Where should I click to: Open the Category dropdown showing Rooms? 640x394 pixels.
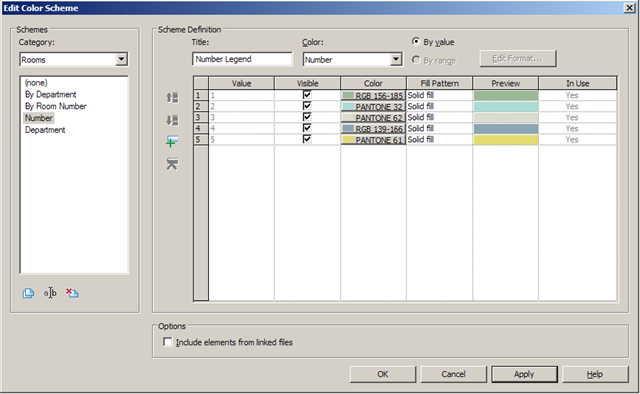(x=73, y=60)
